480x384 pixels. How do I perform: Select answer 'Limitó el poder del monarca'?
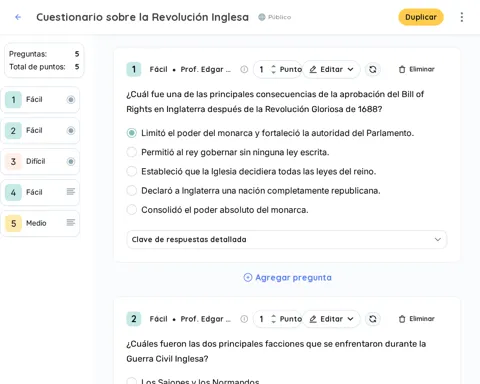(x=132, y=133)
